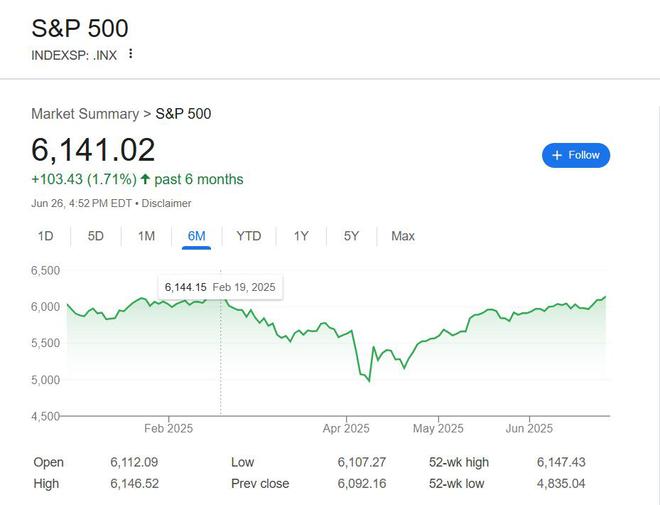
Task: Click the S&P 500 breadcrumb text
Action: click(x=184, y=114)
